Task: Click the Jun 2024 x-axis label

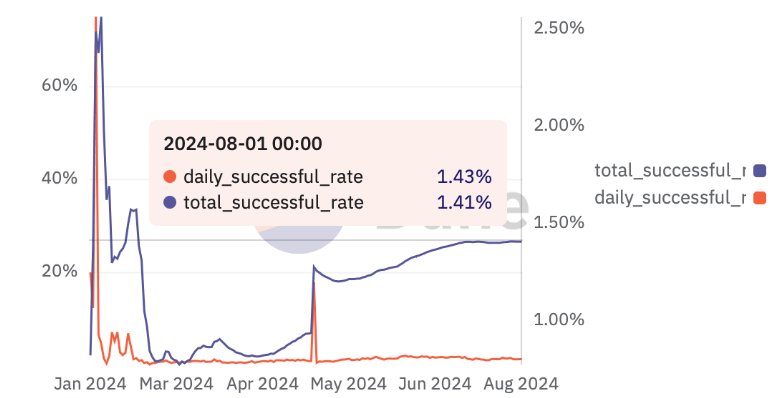Action: [x=435, y=384]
